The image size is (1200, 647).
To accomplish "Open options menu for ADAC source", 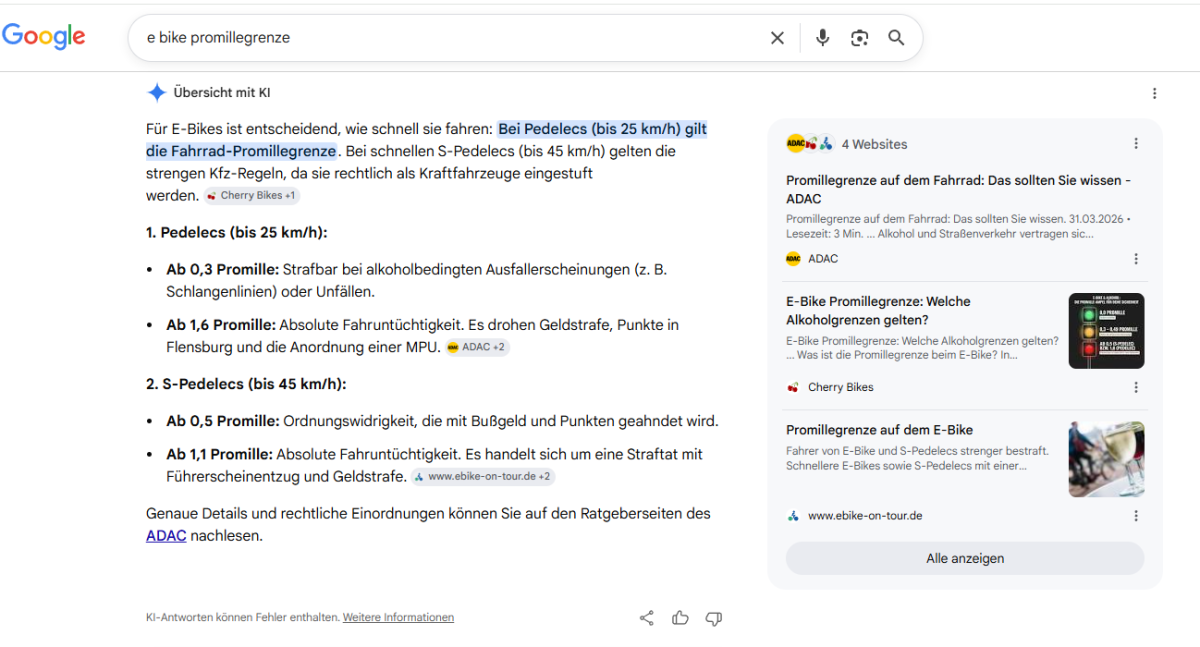I will click(x=1136, y=259).
